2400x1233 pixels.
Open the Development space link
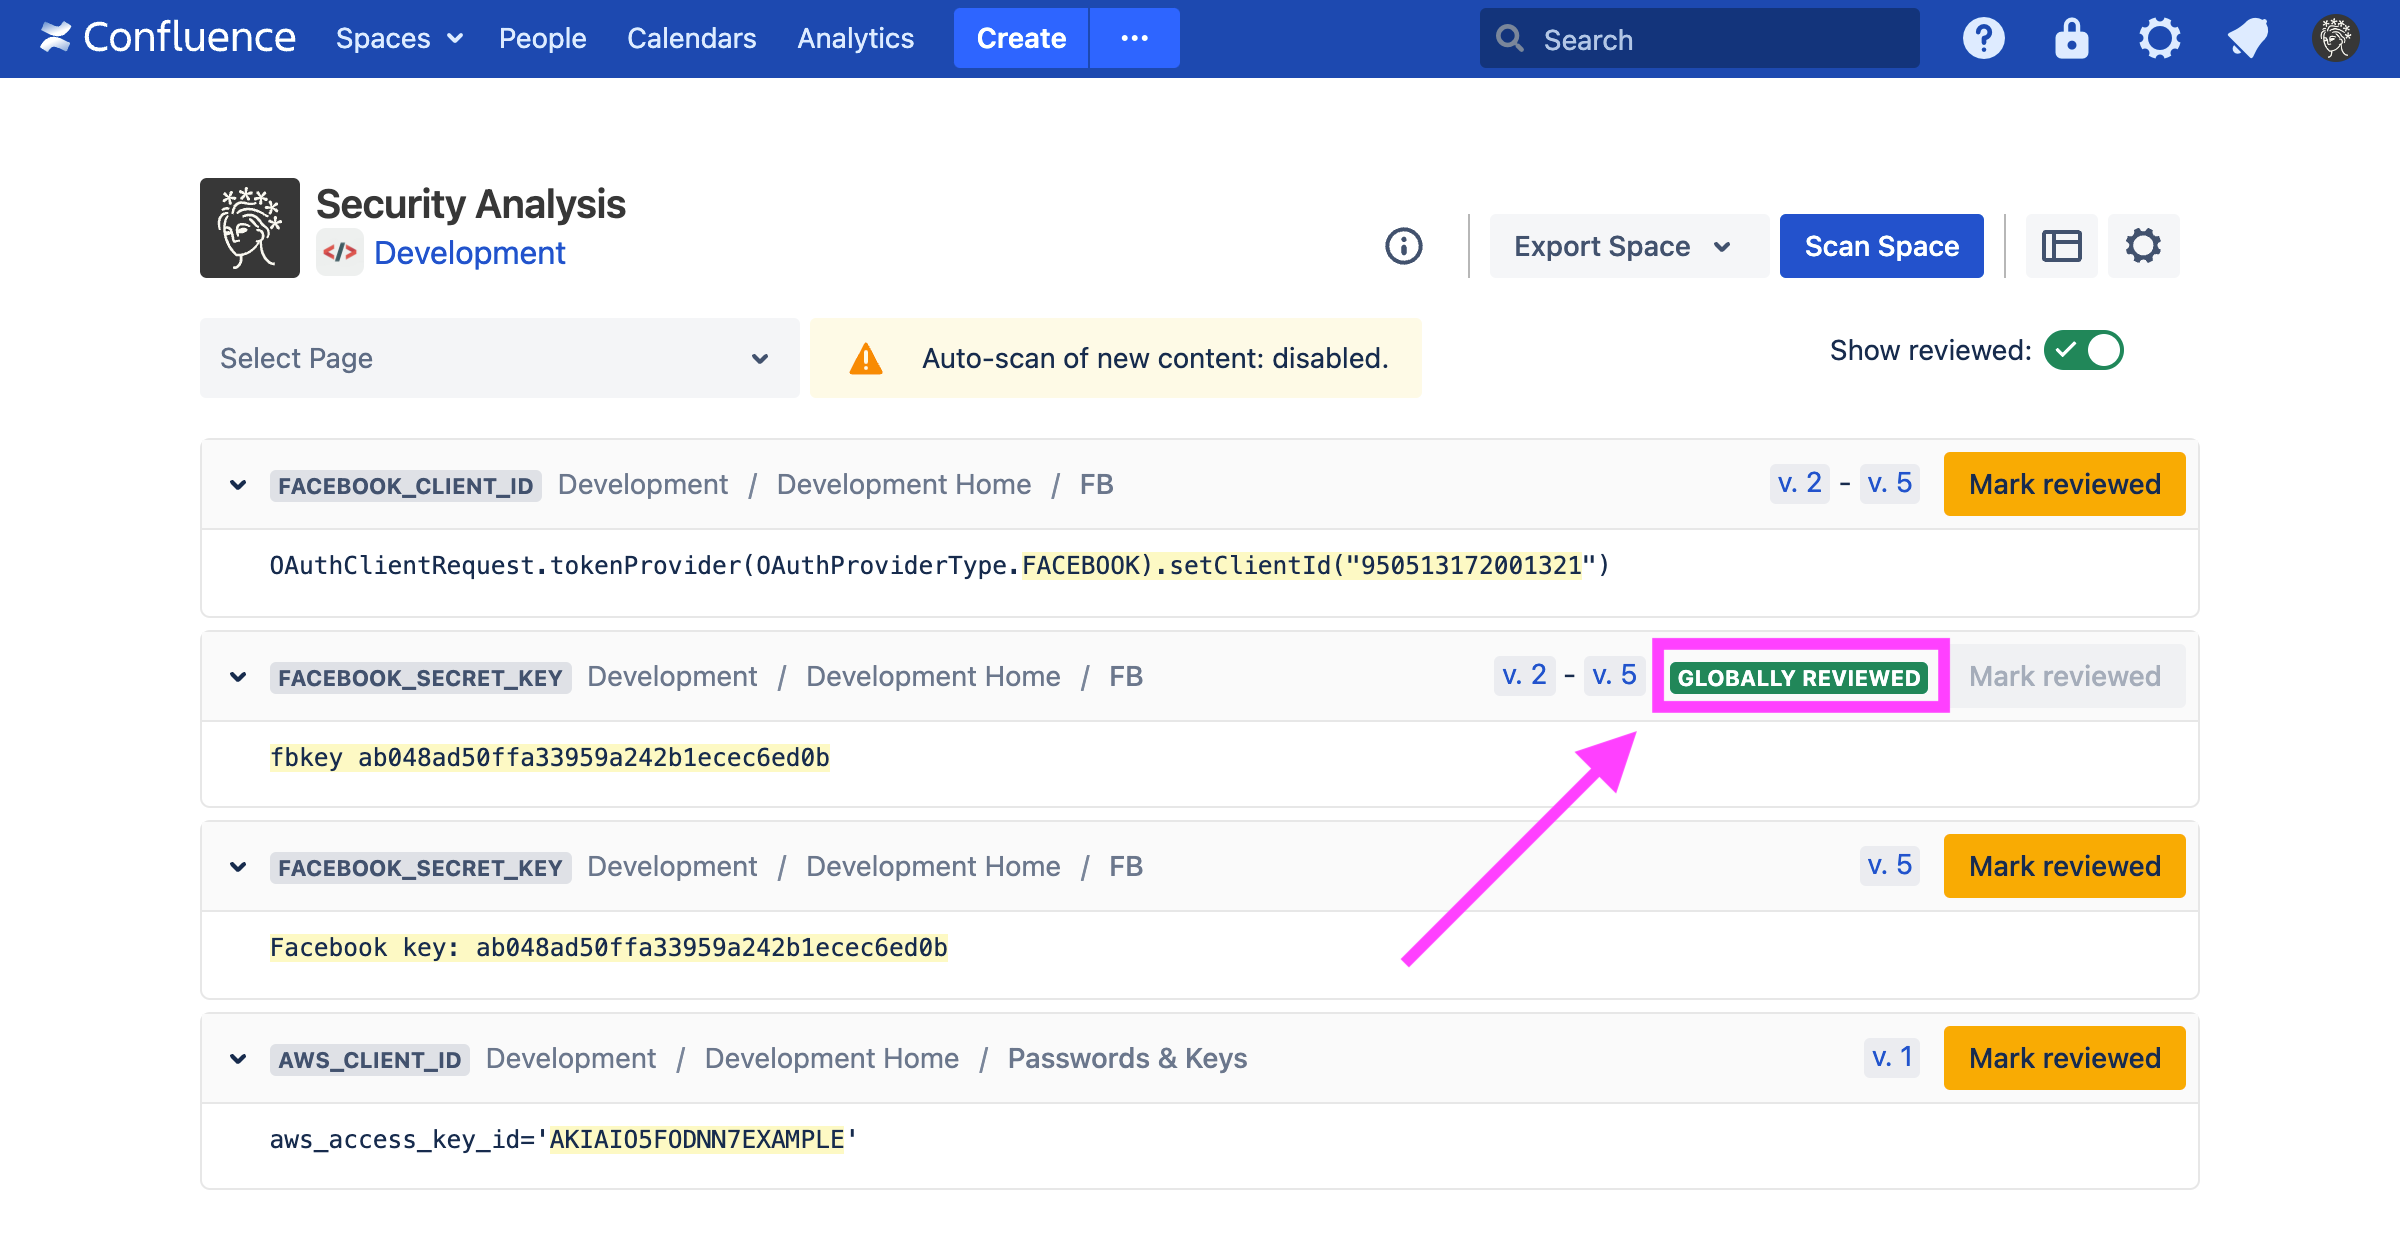tap(469, 253)
